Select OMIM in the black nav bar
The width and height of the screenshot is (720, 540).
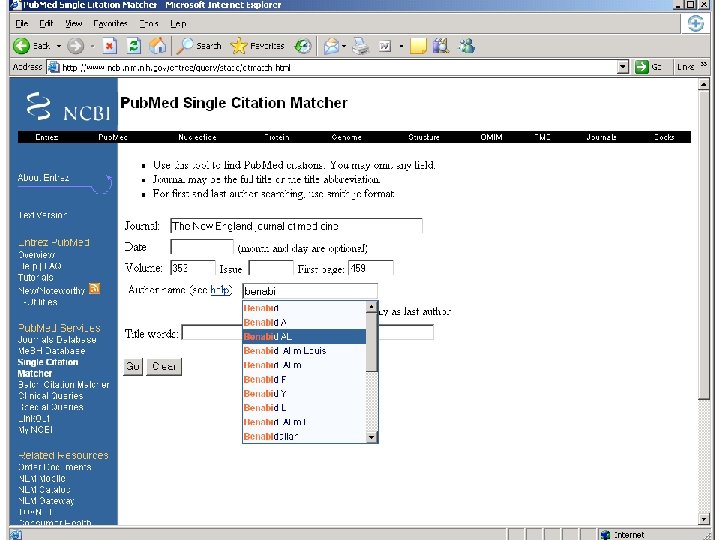[491, 137]
